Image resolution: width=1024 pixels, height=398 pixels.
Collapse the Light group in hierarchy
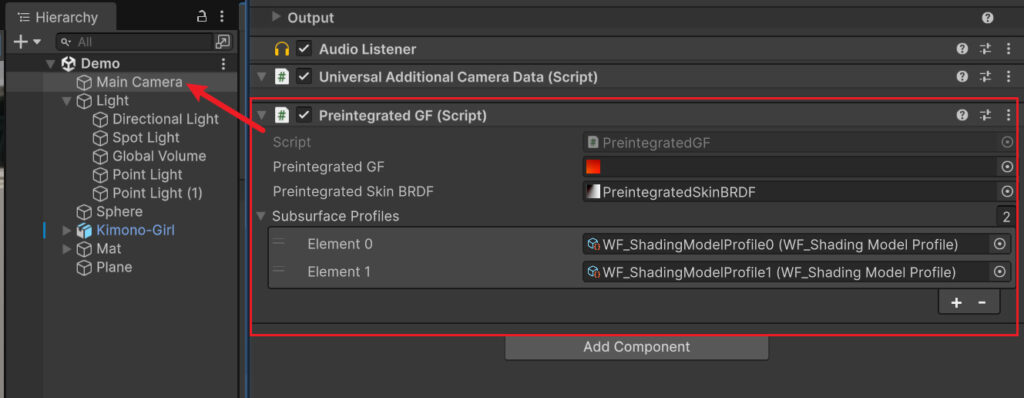pos(66,101)
